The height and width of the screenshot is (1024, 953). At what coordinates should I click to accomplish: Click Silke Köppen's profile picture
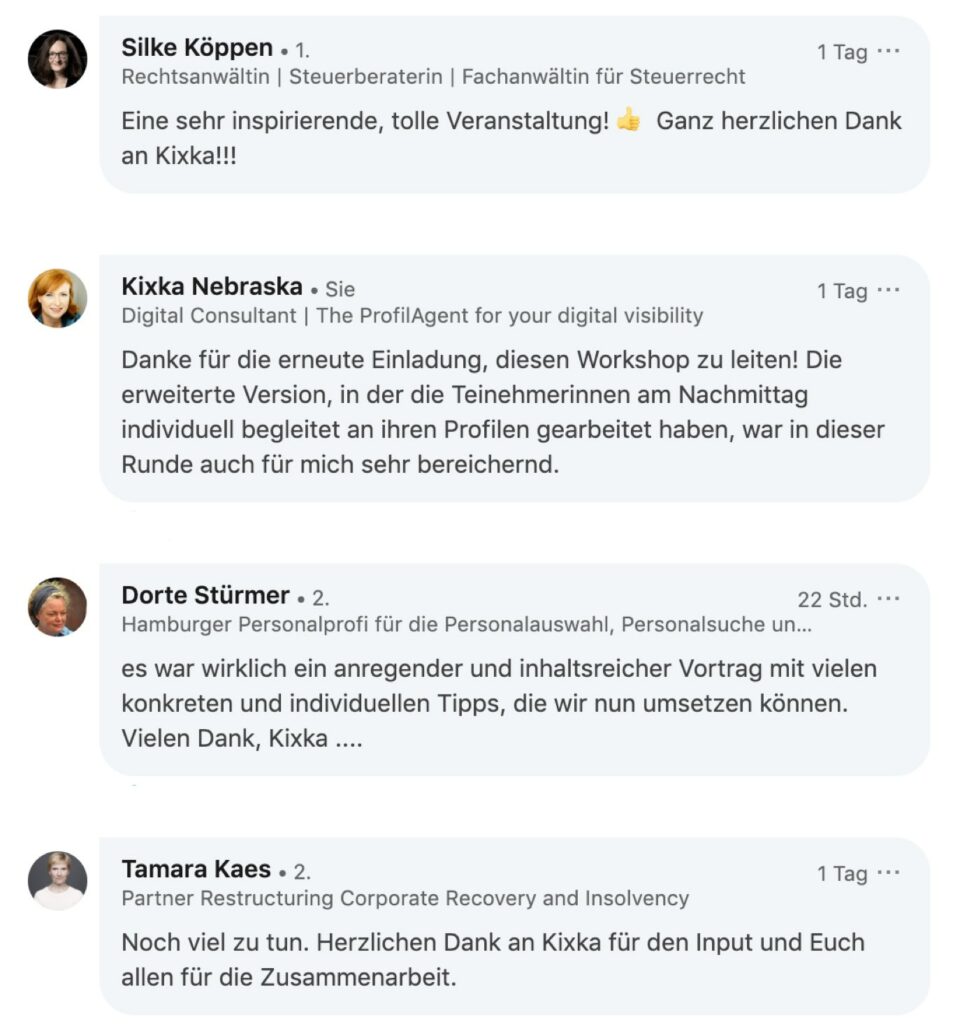coord(57,59)
